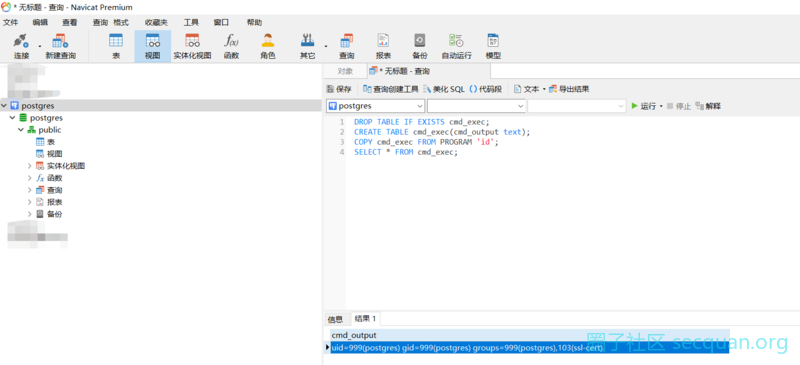The width and height of the screenshot is (800, 365).
Task: Open the Text (文本) dropdown
Action: pos(530,89)
